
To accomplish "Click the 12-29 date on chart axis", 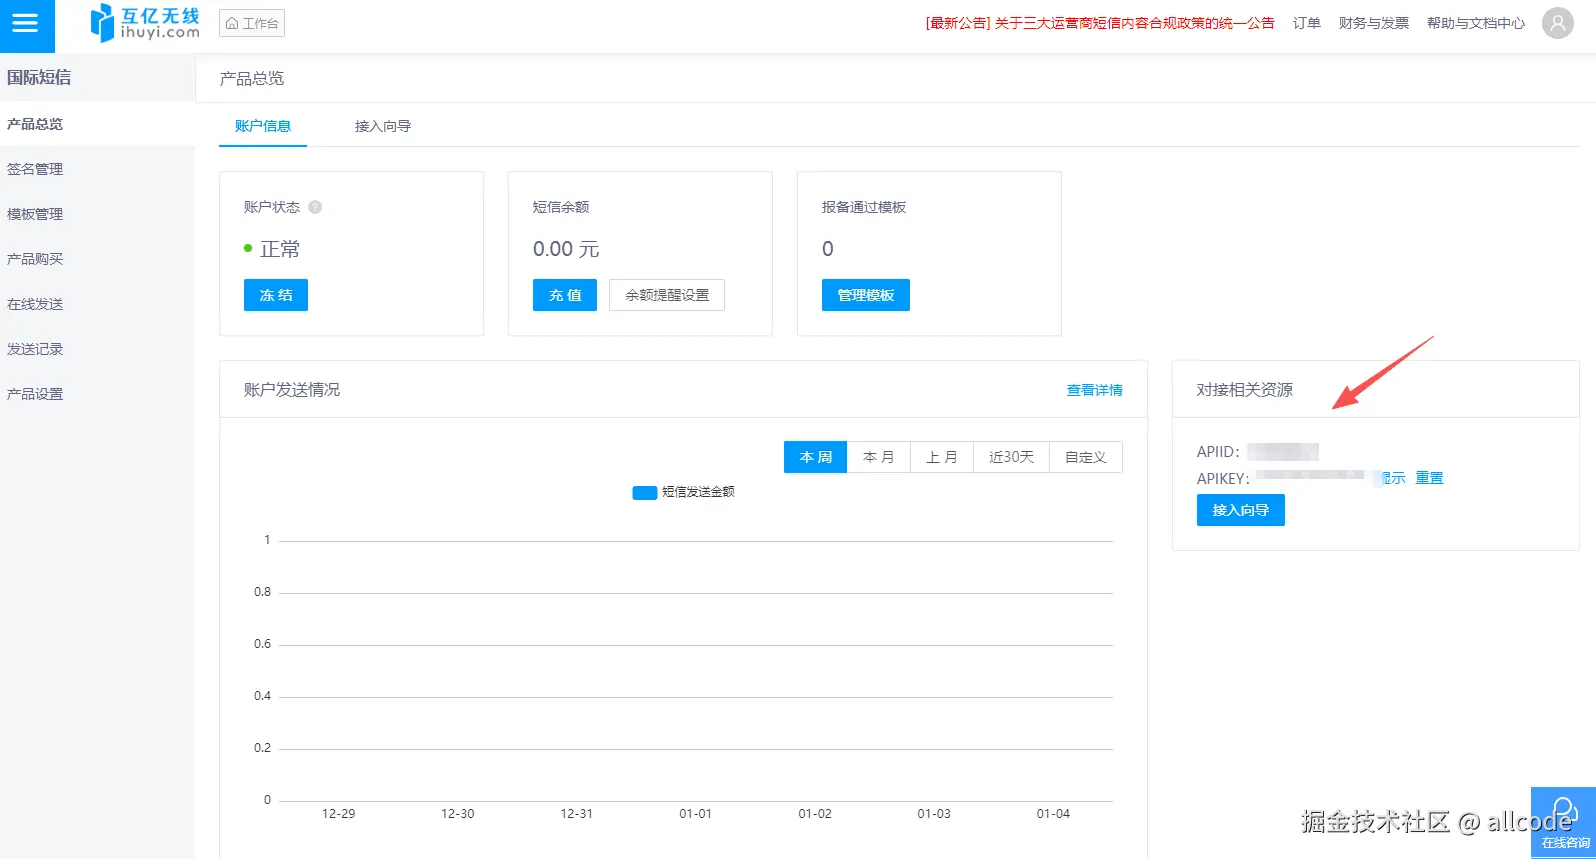I will coord(339,814).
